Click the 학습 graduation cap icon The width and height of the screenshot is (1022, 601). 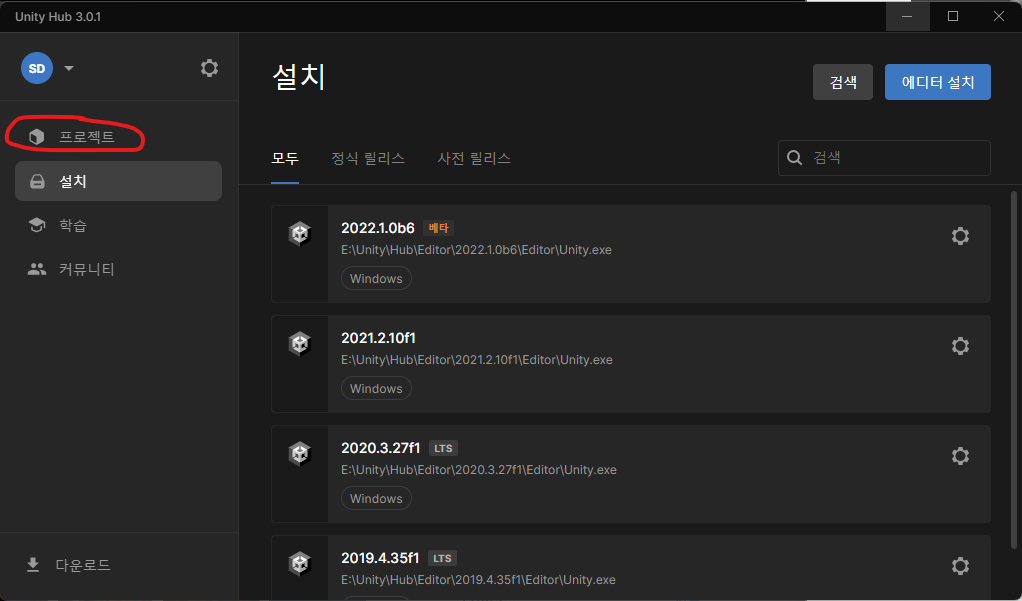(37, 225)
